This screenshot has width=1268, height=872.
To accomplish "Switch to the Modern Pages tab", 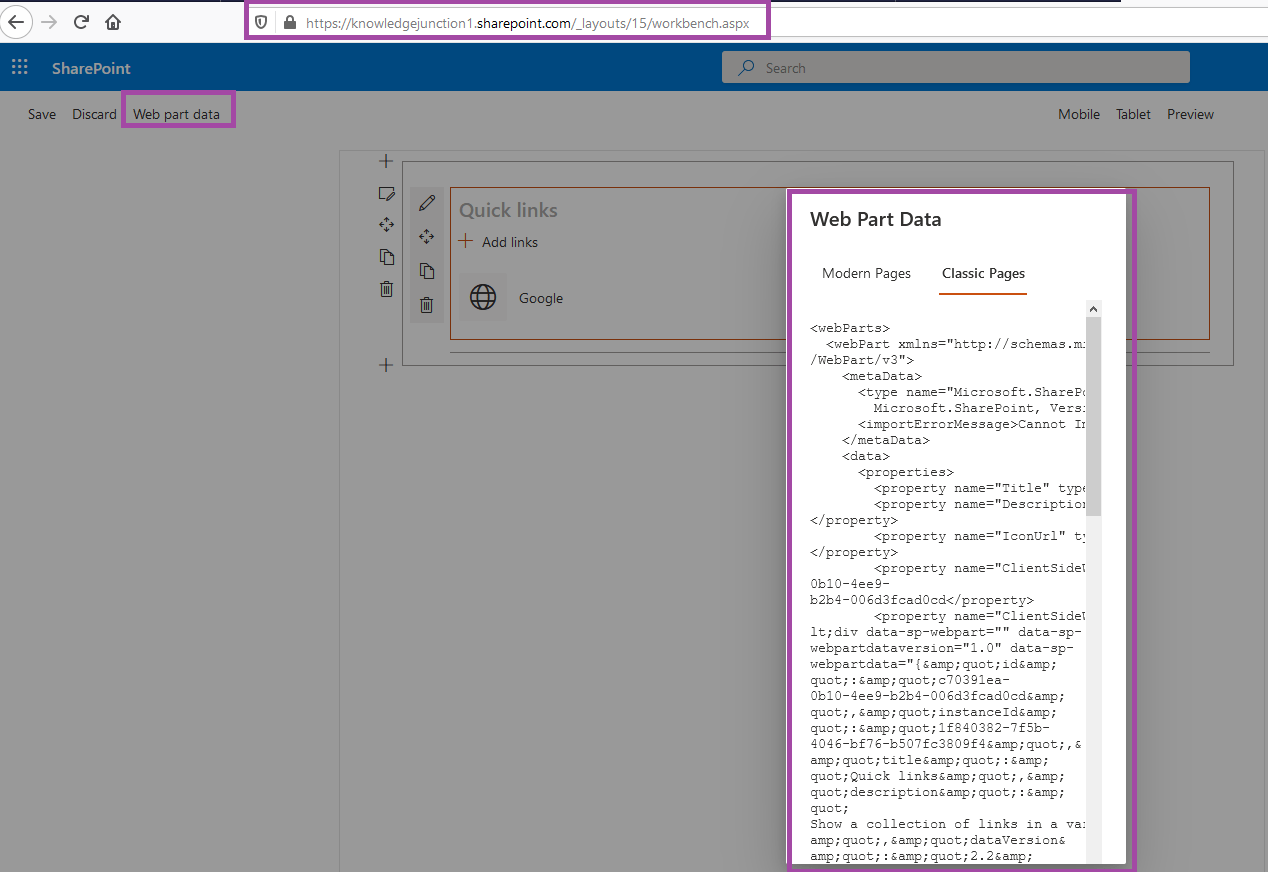I will point(866,273).
